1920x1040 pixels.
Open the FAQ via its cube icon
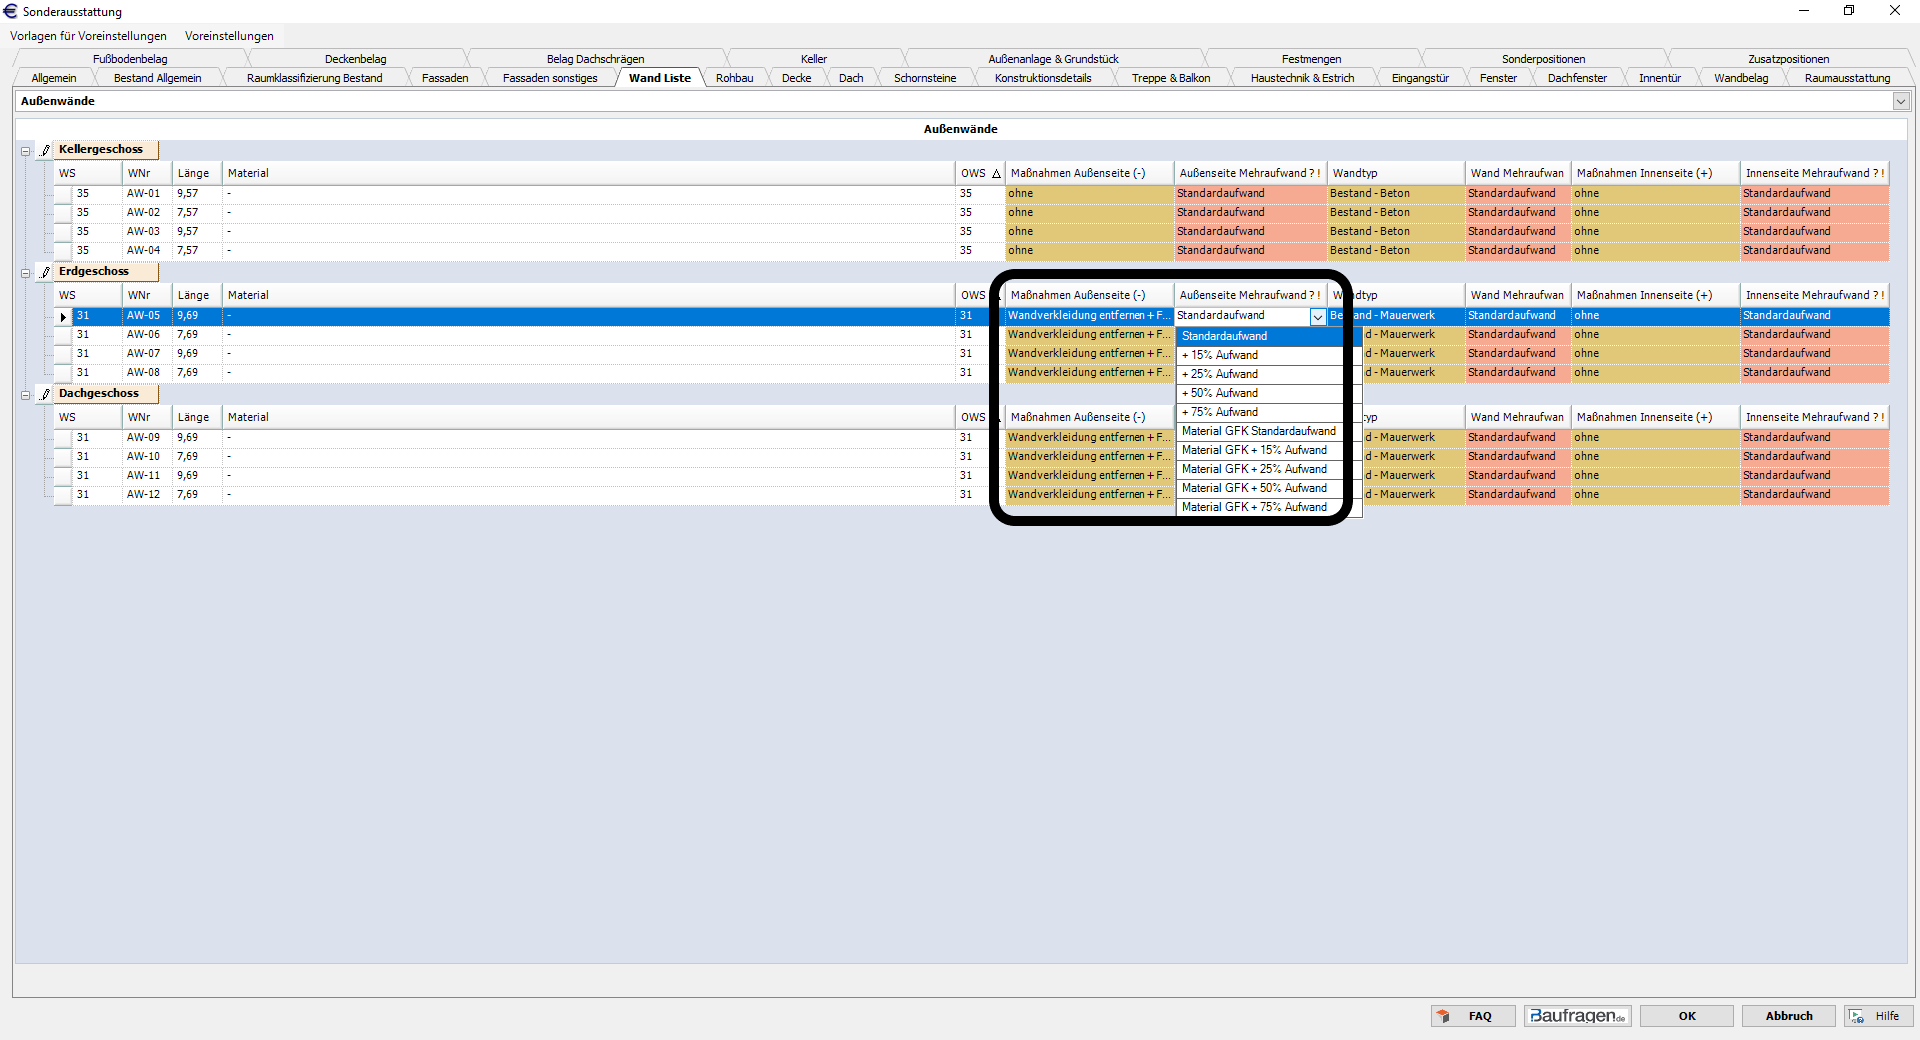coord(1443,1016)
